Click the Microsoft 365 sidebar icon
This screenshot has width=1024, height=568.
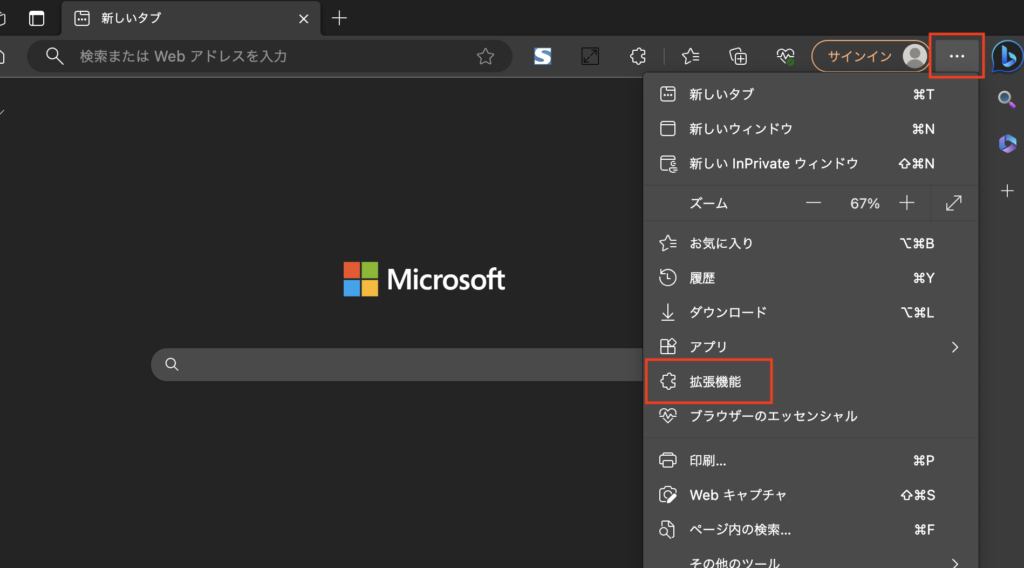coord(1006,145)
